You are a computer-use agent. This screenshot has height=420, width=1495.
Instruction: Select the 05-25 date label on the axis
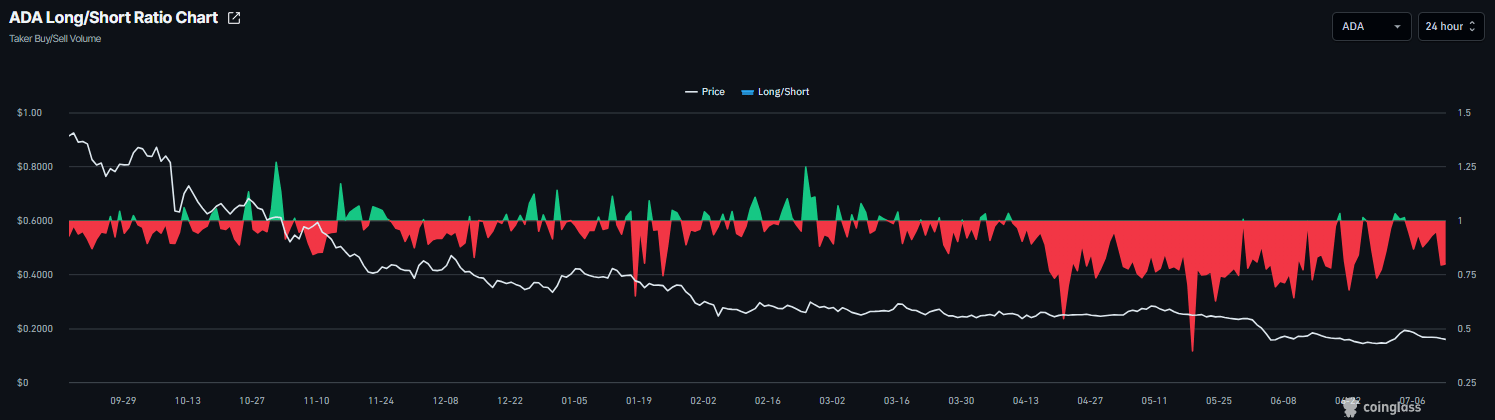(x=1219, y=400)
